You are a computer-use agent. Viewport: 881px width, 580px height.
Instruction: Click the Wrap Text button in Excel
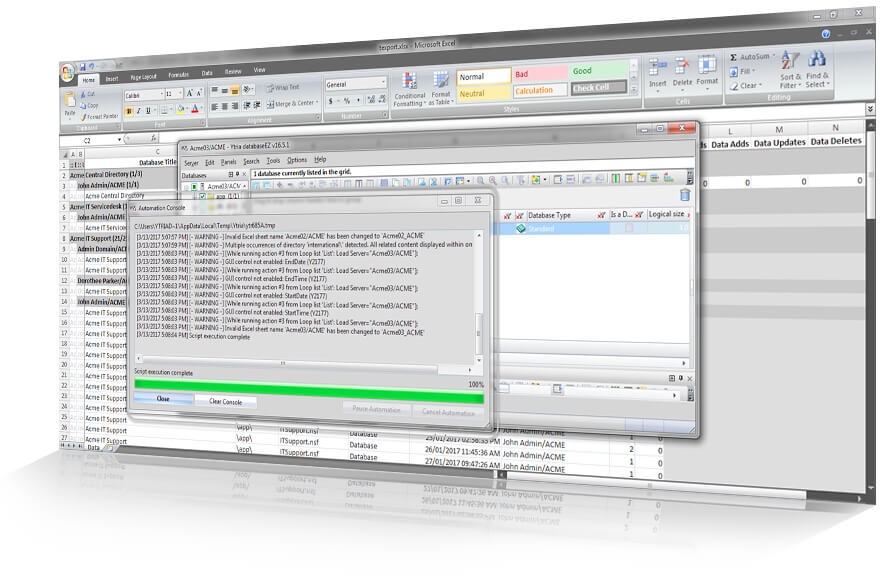click(x=283, y=88)
